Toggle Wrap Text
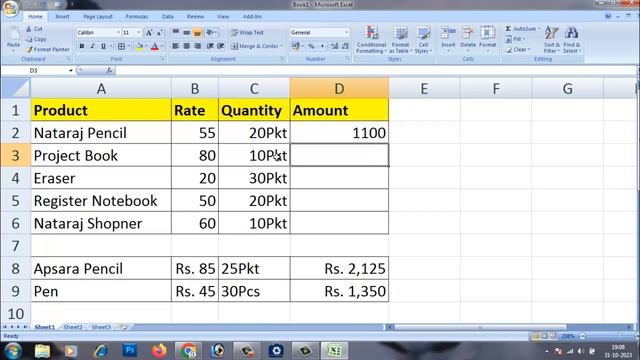Viewport: 640px width, 360px height. (x=247, y=33)
